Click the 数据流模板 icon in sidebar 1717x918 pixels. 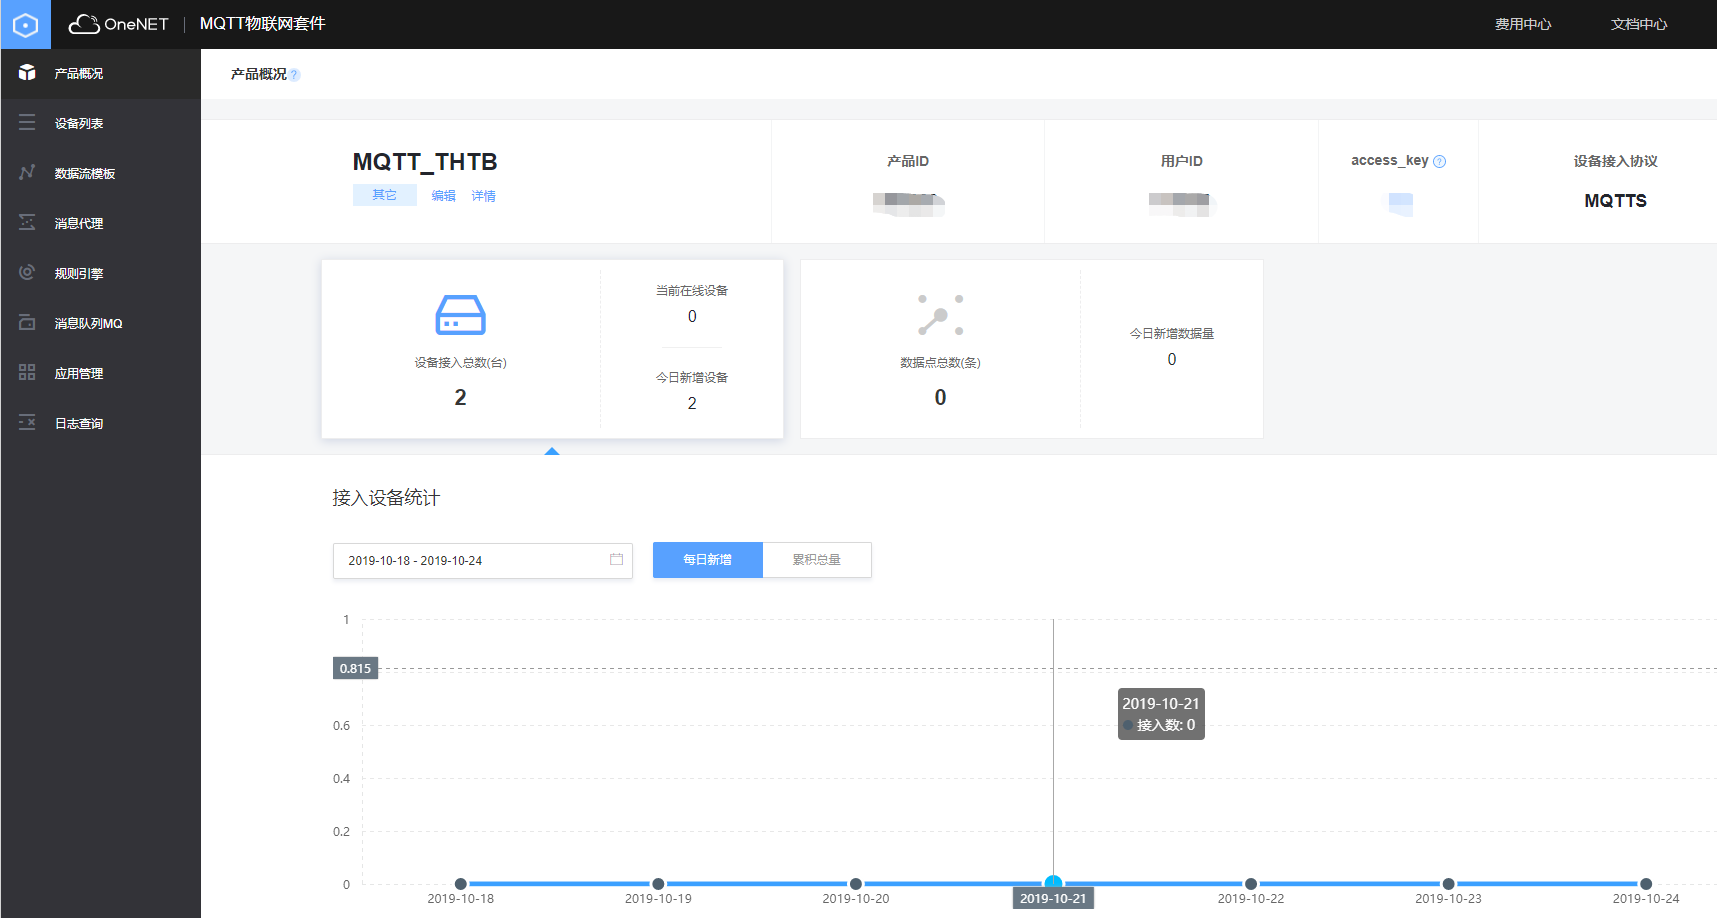27,173
